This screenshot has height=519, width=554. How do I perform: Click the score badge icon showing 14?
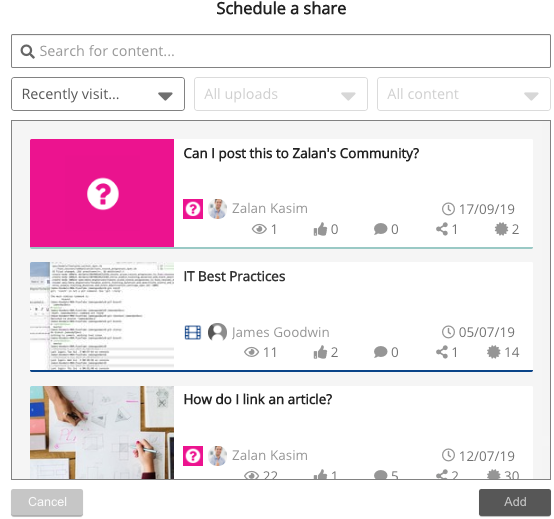pos(494,352)
